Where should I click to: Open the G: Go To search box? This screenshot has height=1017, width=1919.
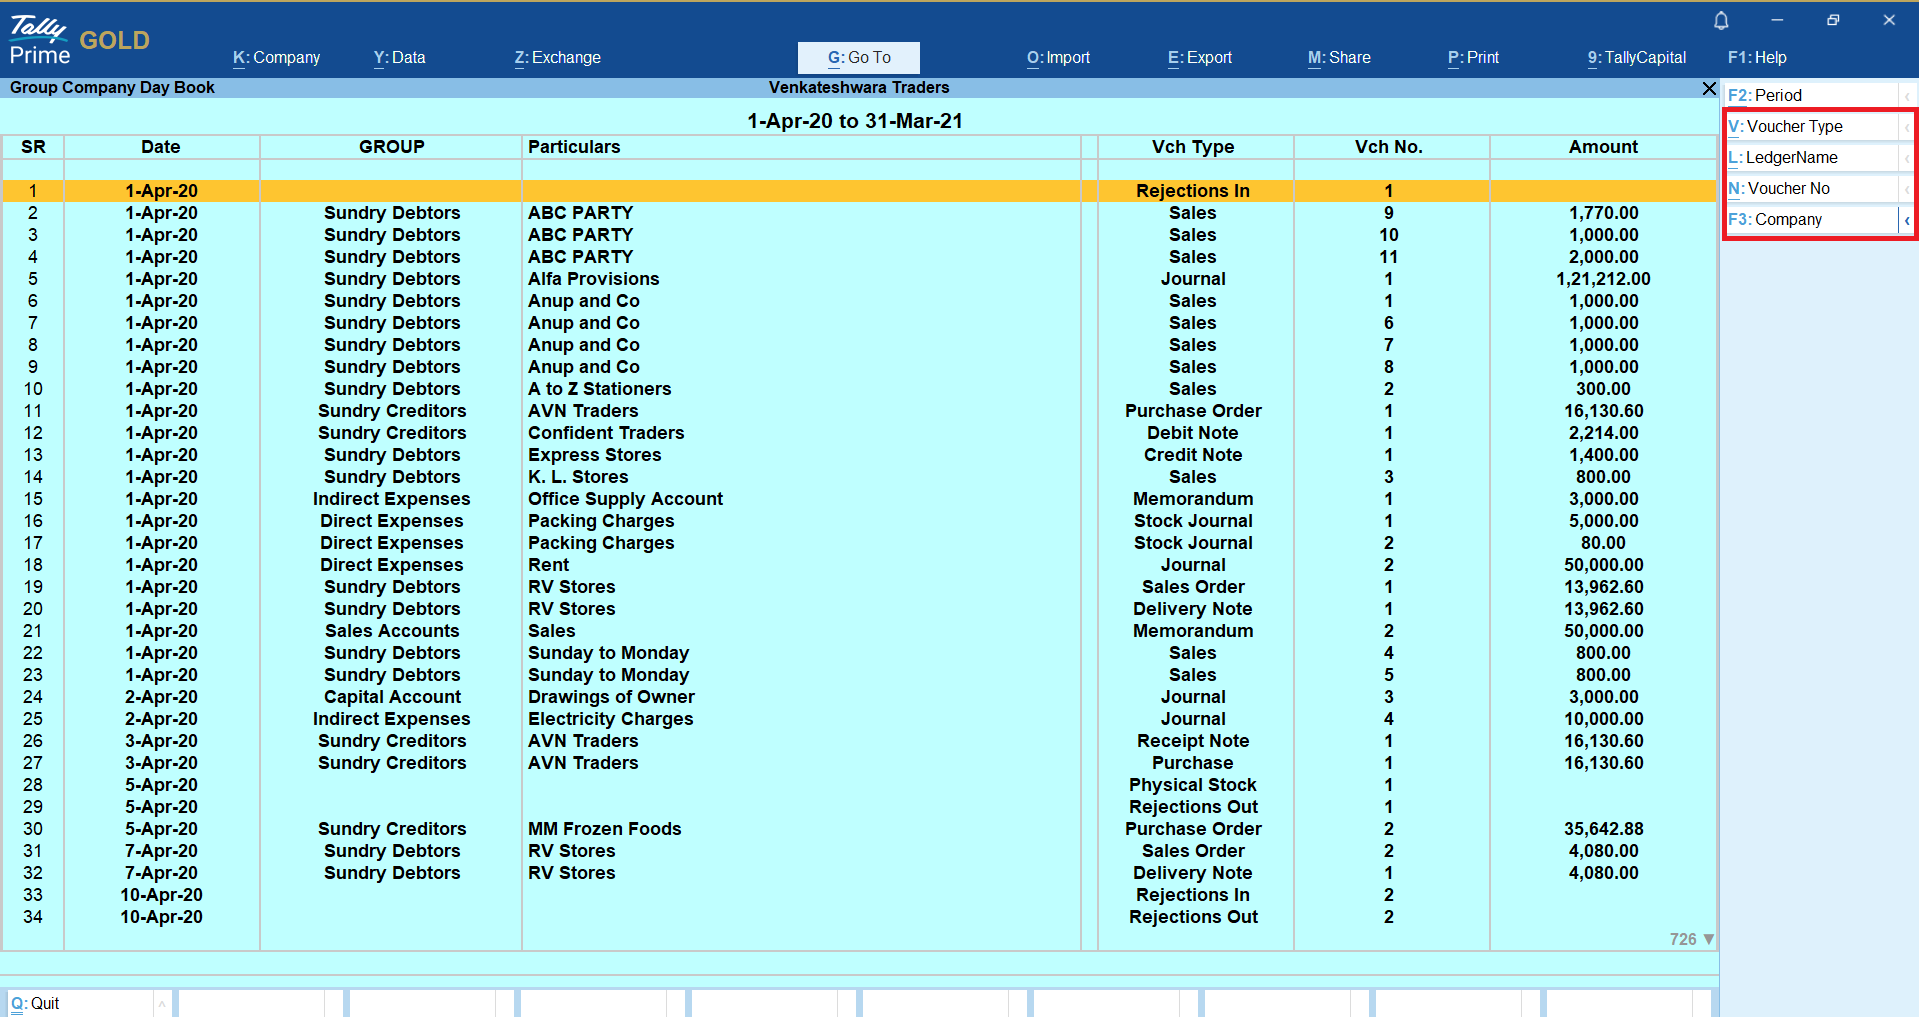click(858, 58)
